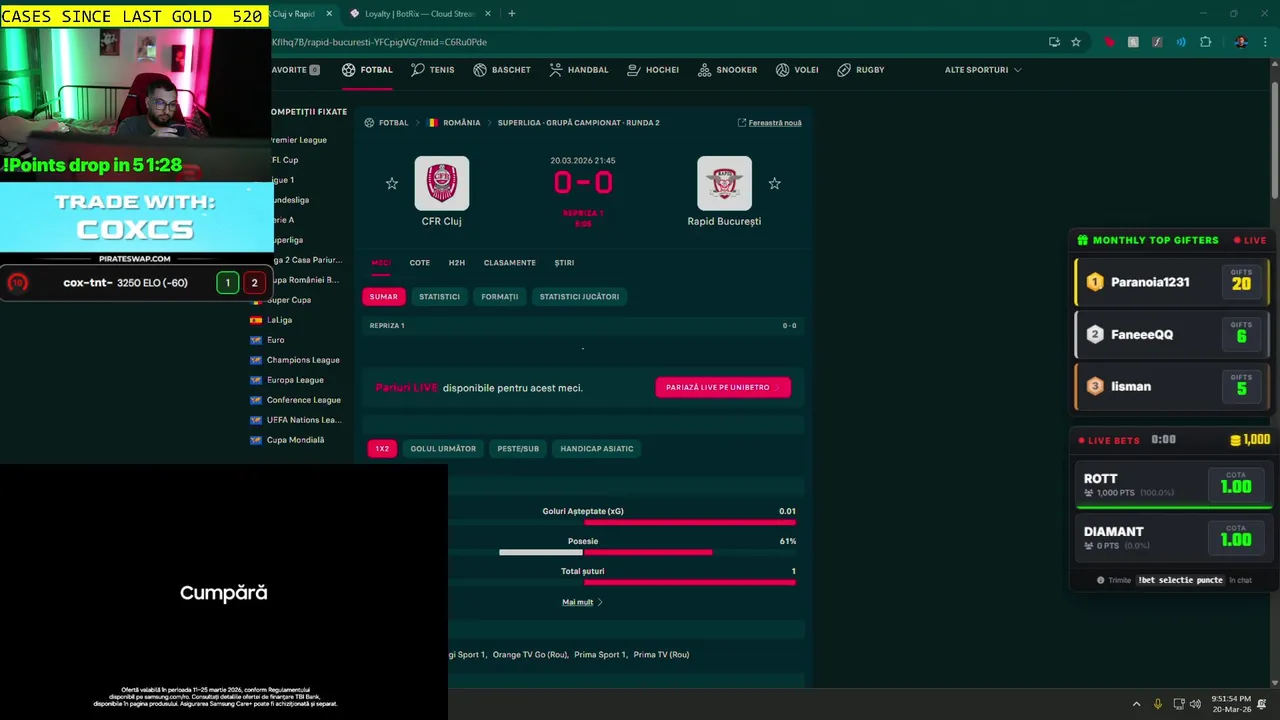Open the browser three-dot menu
The width and height of the screenshot is (1280, 720).
(x=1266, y=42)
